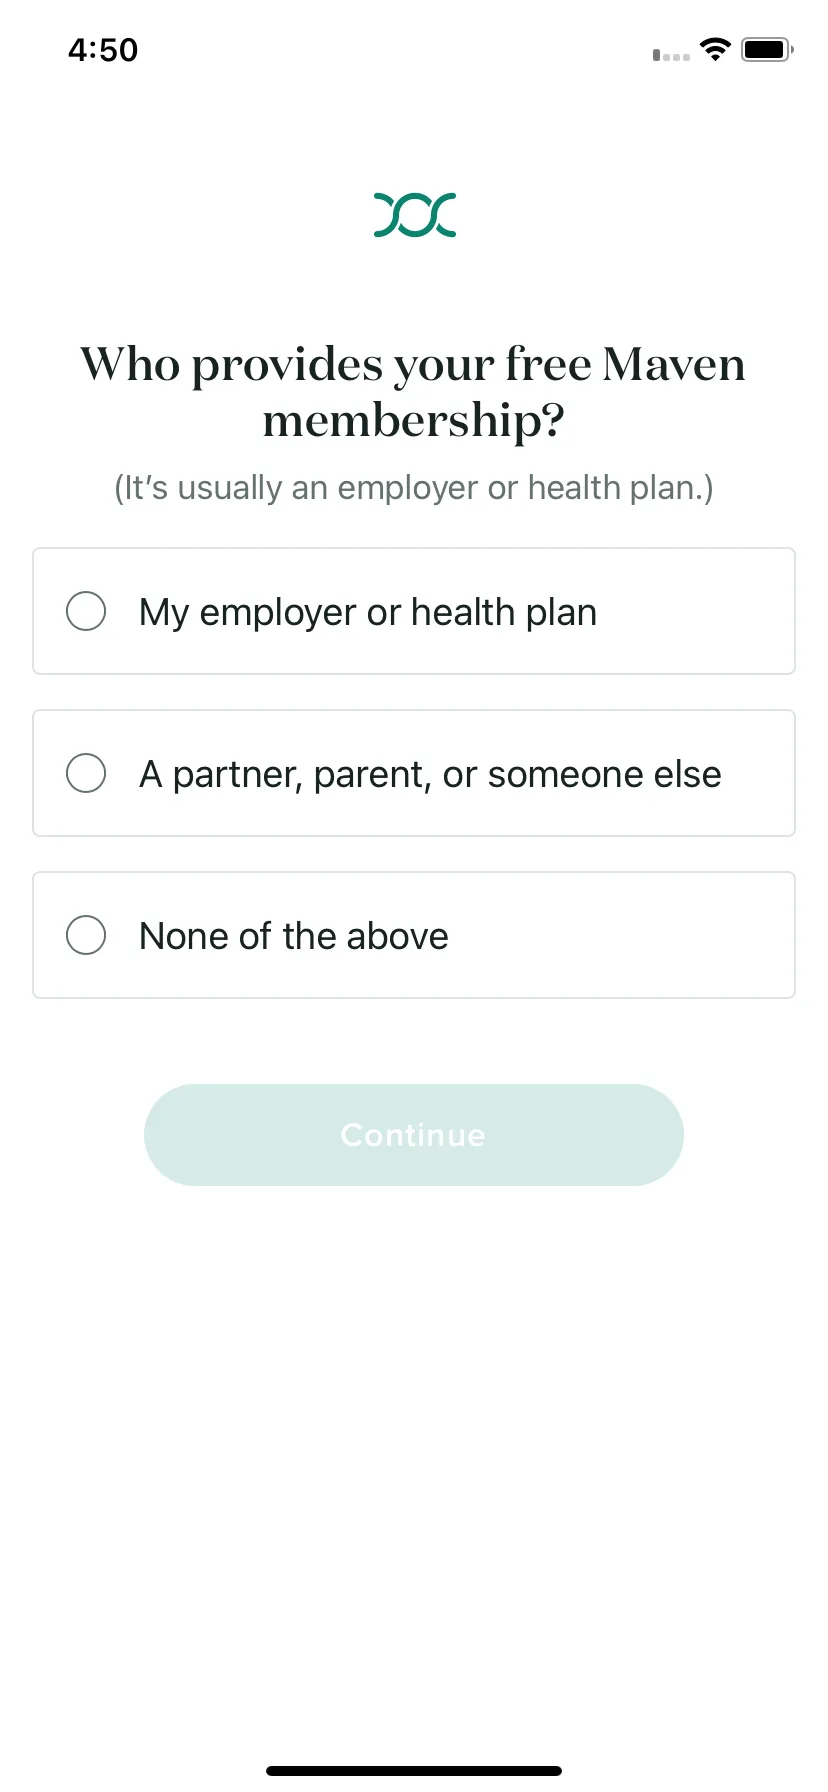Tap the Wi-Fi status icon
Viewport: 828px width, 1792px height.
(x=715, y=49)
